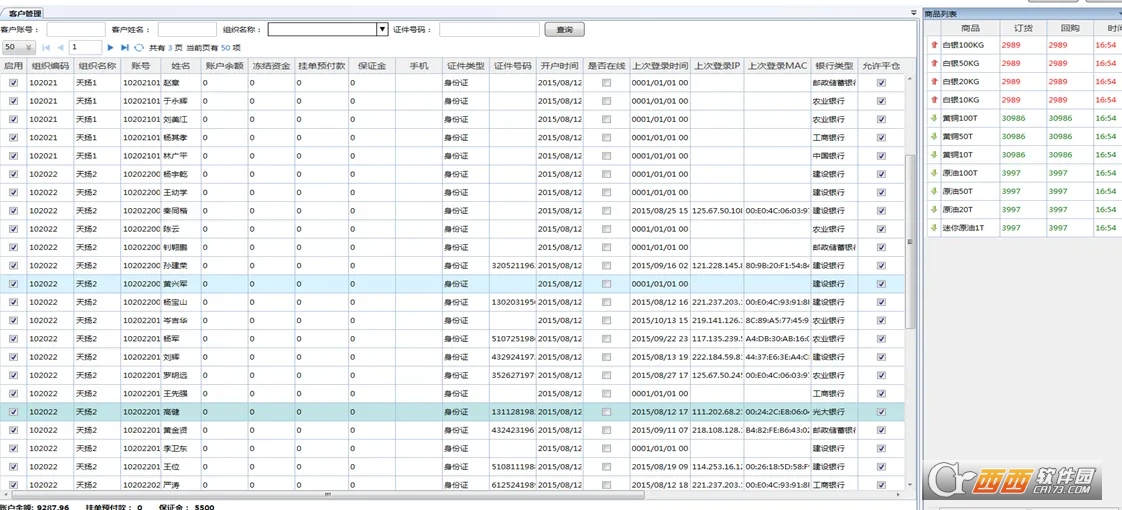Open the 组织名称 dropdown list
The image size is (1122, 510).
382,30
